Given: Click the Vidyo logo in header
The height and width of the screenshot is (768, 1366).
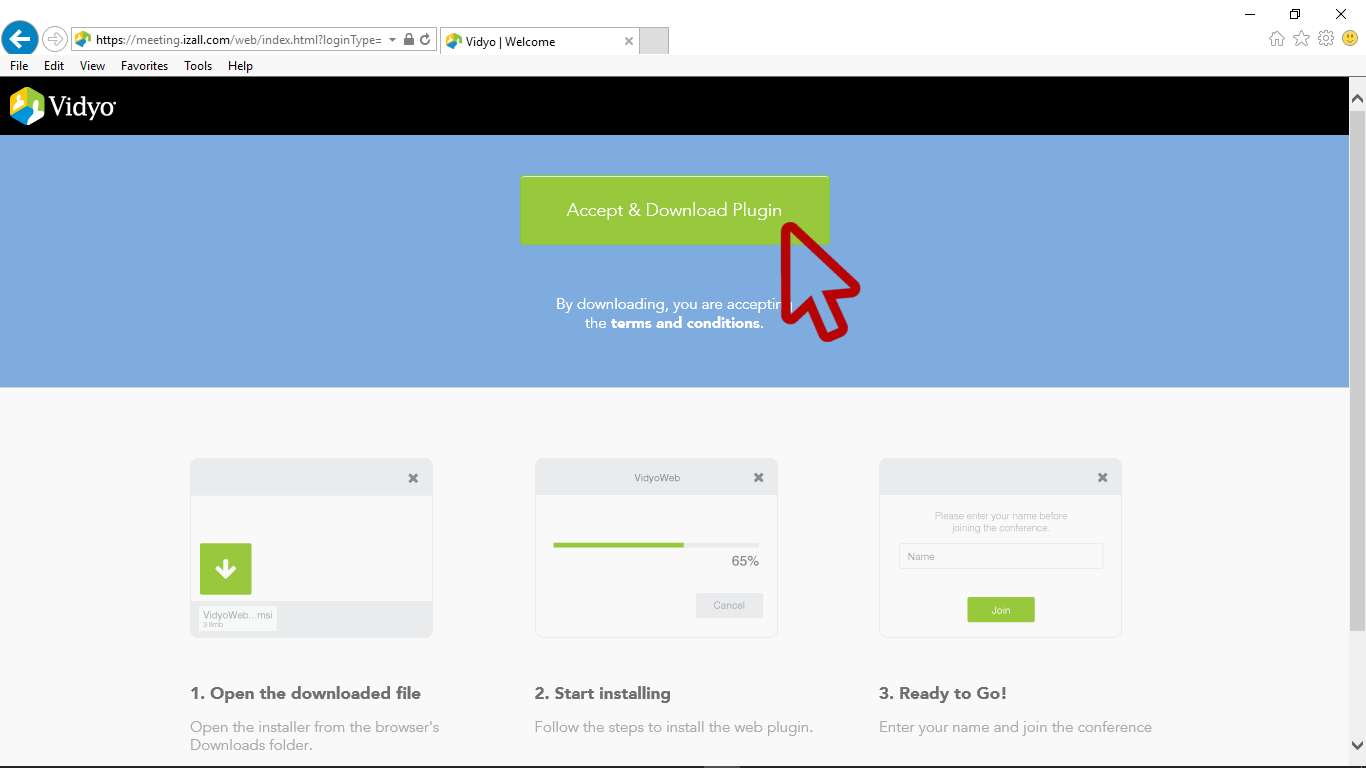Looking at the screenshot, I should pyautogui.click(x=63, y=106).
